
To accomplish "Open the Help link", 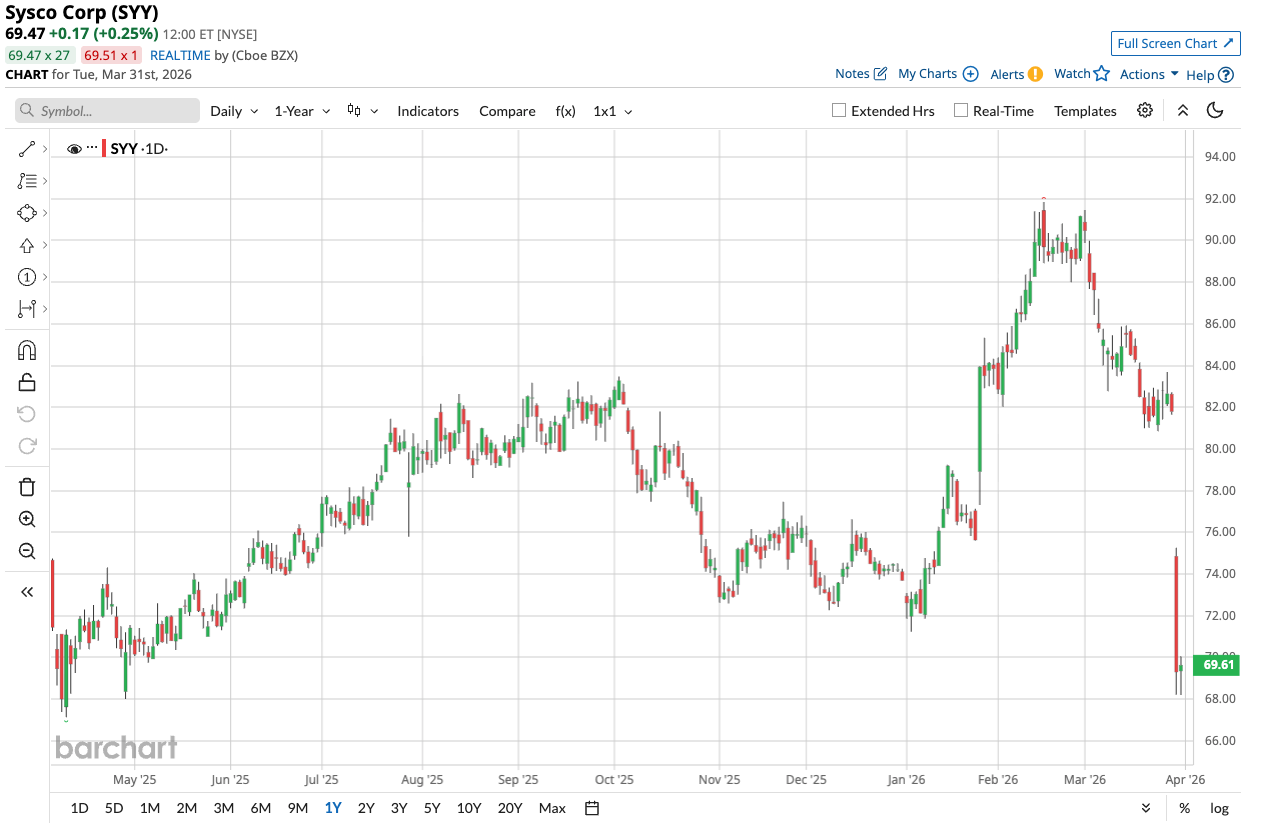I will pos(1210,75).
